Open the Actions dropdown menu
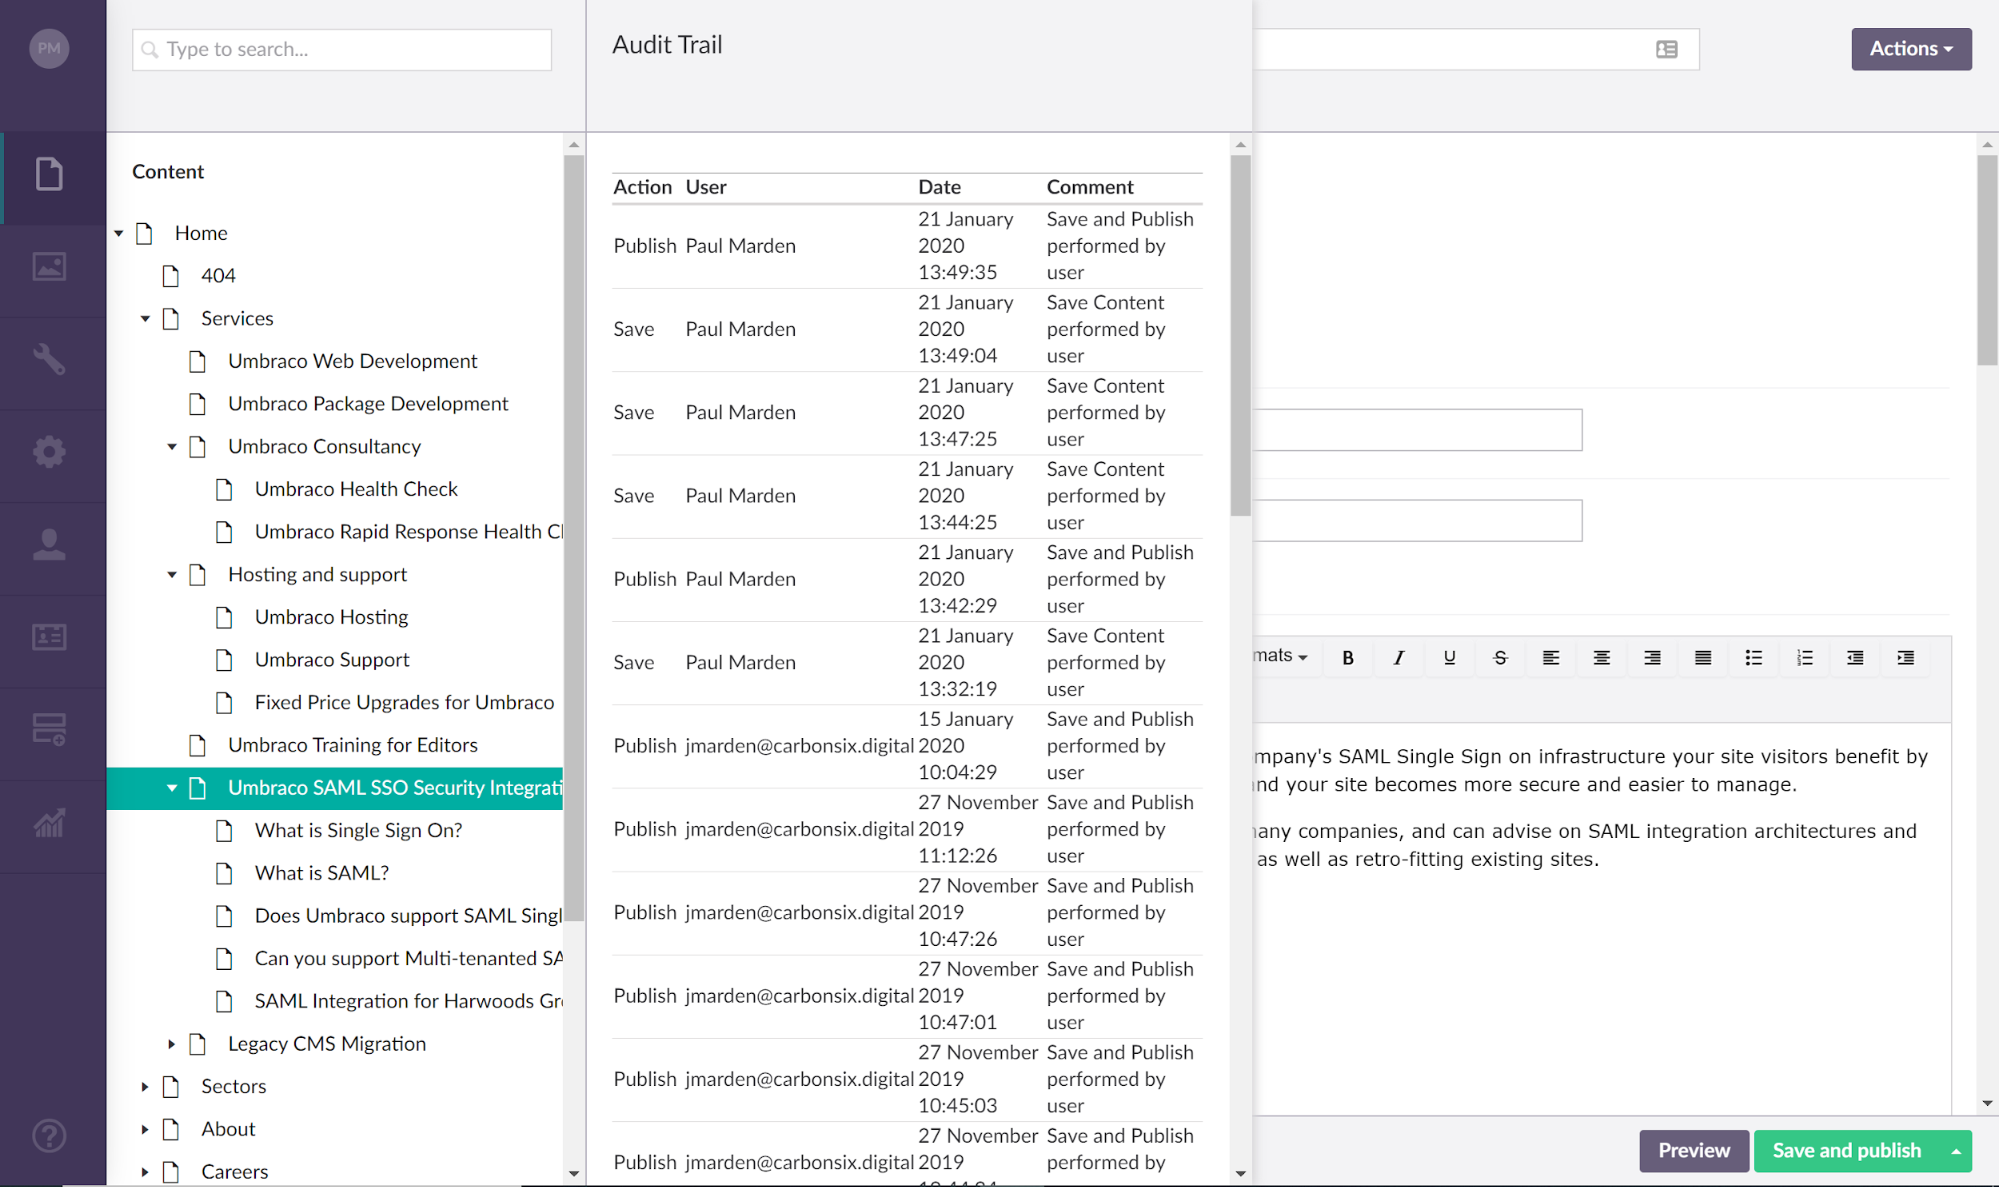This screenshot has width=1999, height=1187. click(x=1911, y=48)
